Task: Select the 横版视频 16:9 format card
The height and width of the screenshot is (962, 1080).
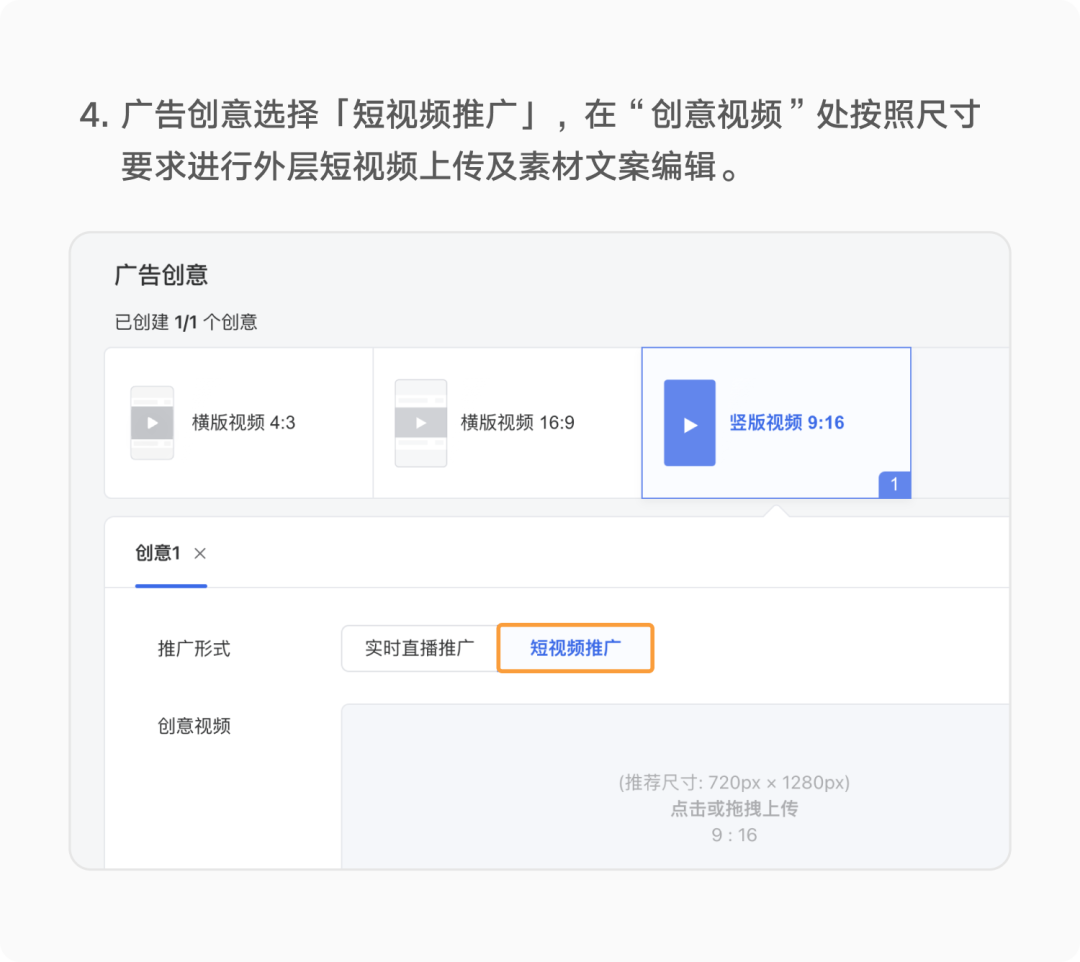Action: point(505,423)
